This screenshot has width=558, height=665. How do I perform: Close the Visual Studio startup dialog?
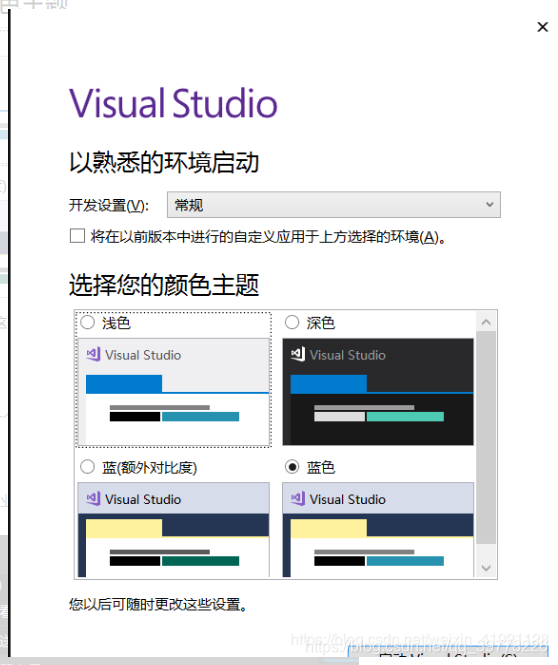tap(542, 27)
